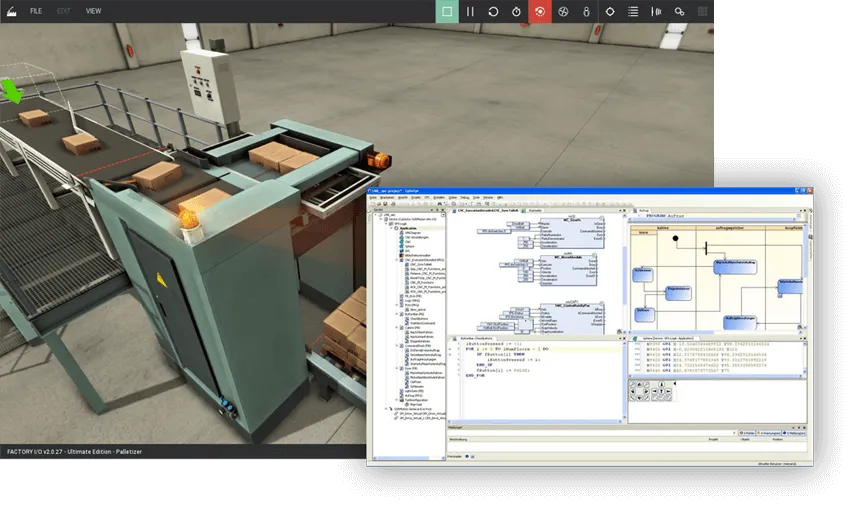Open drivers via the linked gears icon
The height and width of the screenshot is (505, 850).
point(679,11)
